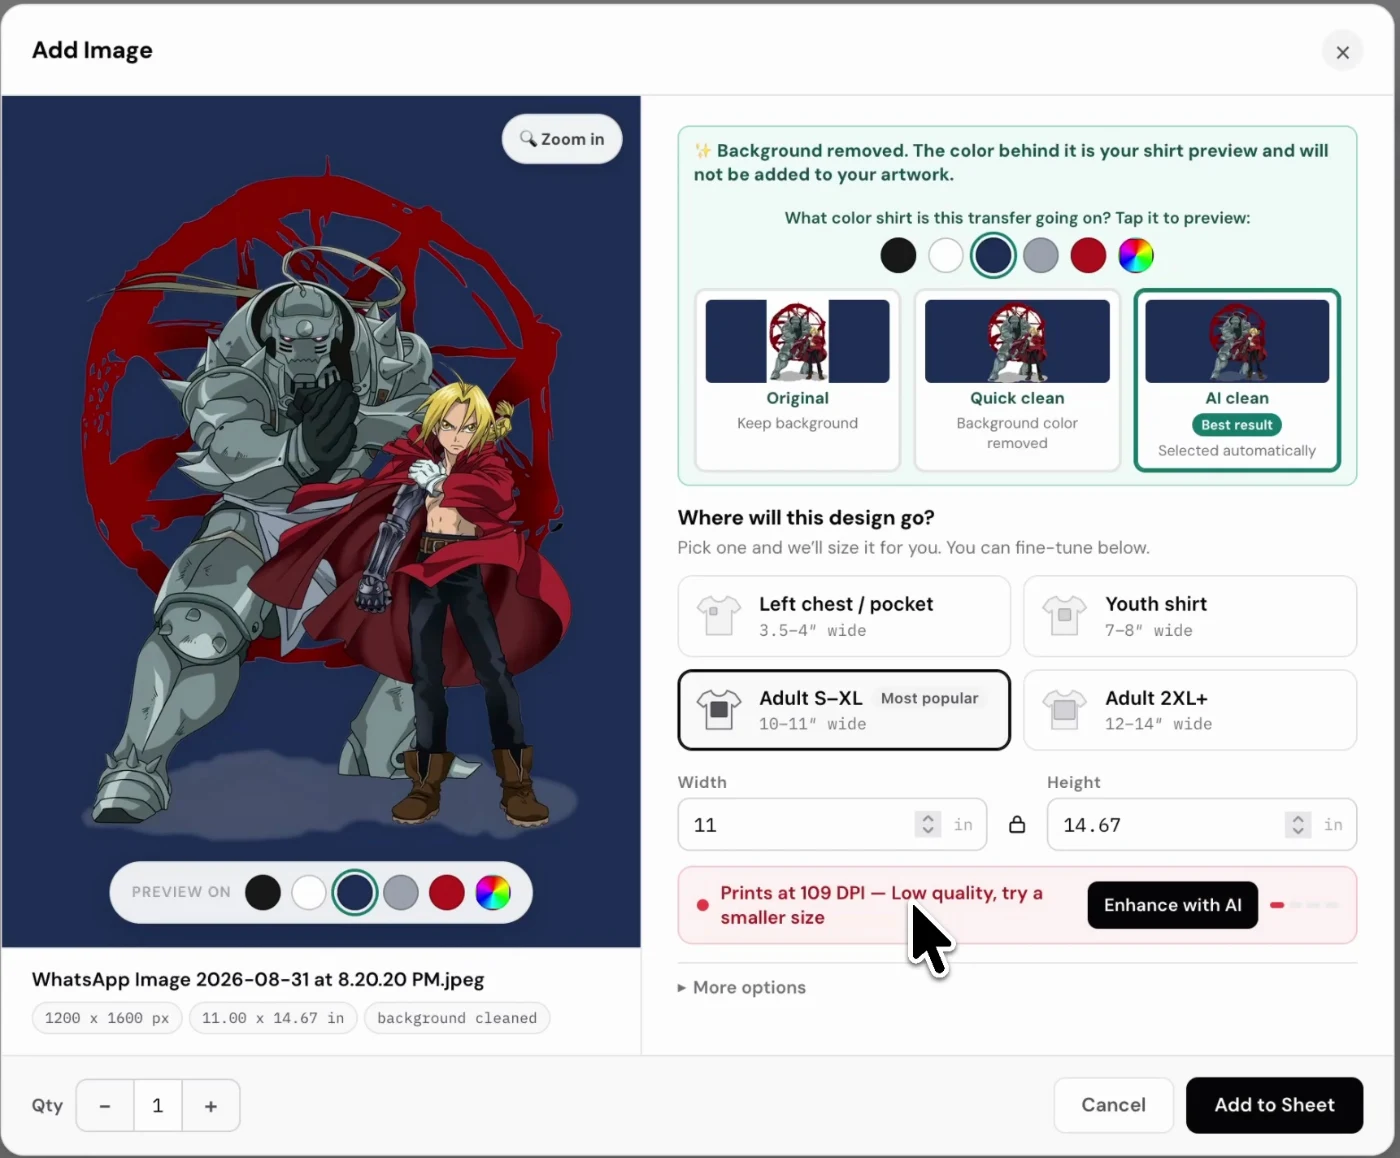Viewport: 1400px width, 1158px height.
Task: Select gray shirt color in top swatch row
Action: 1041,255
